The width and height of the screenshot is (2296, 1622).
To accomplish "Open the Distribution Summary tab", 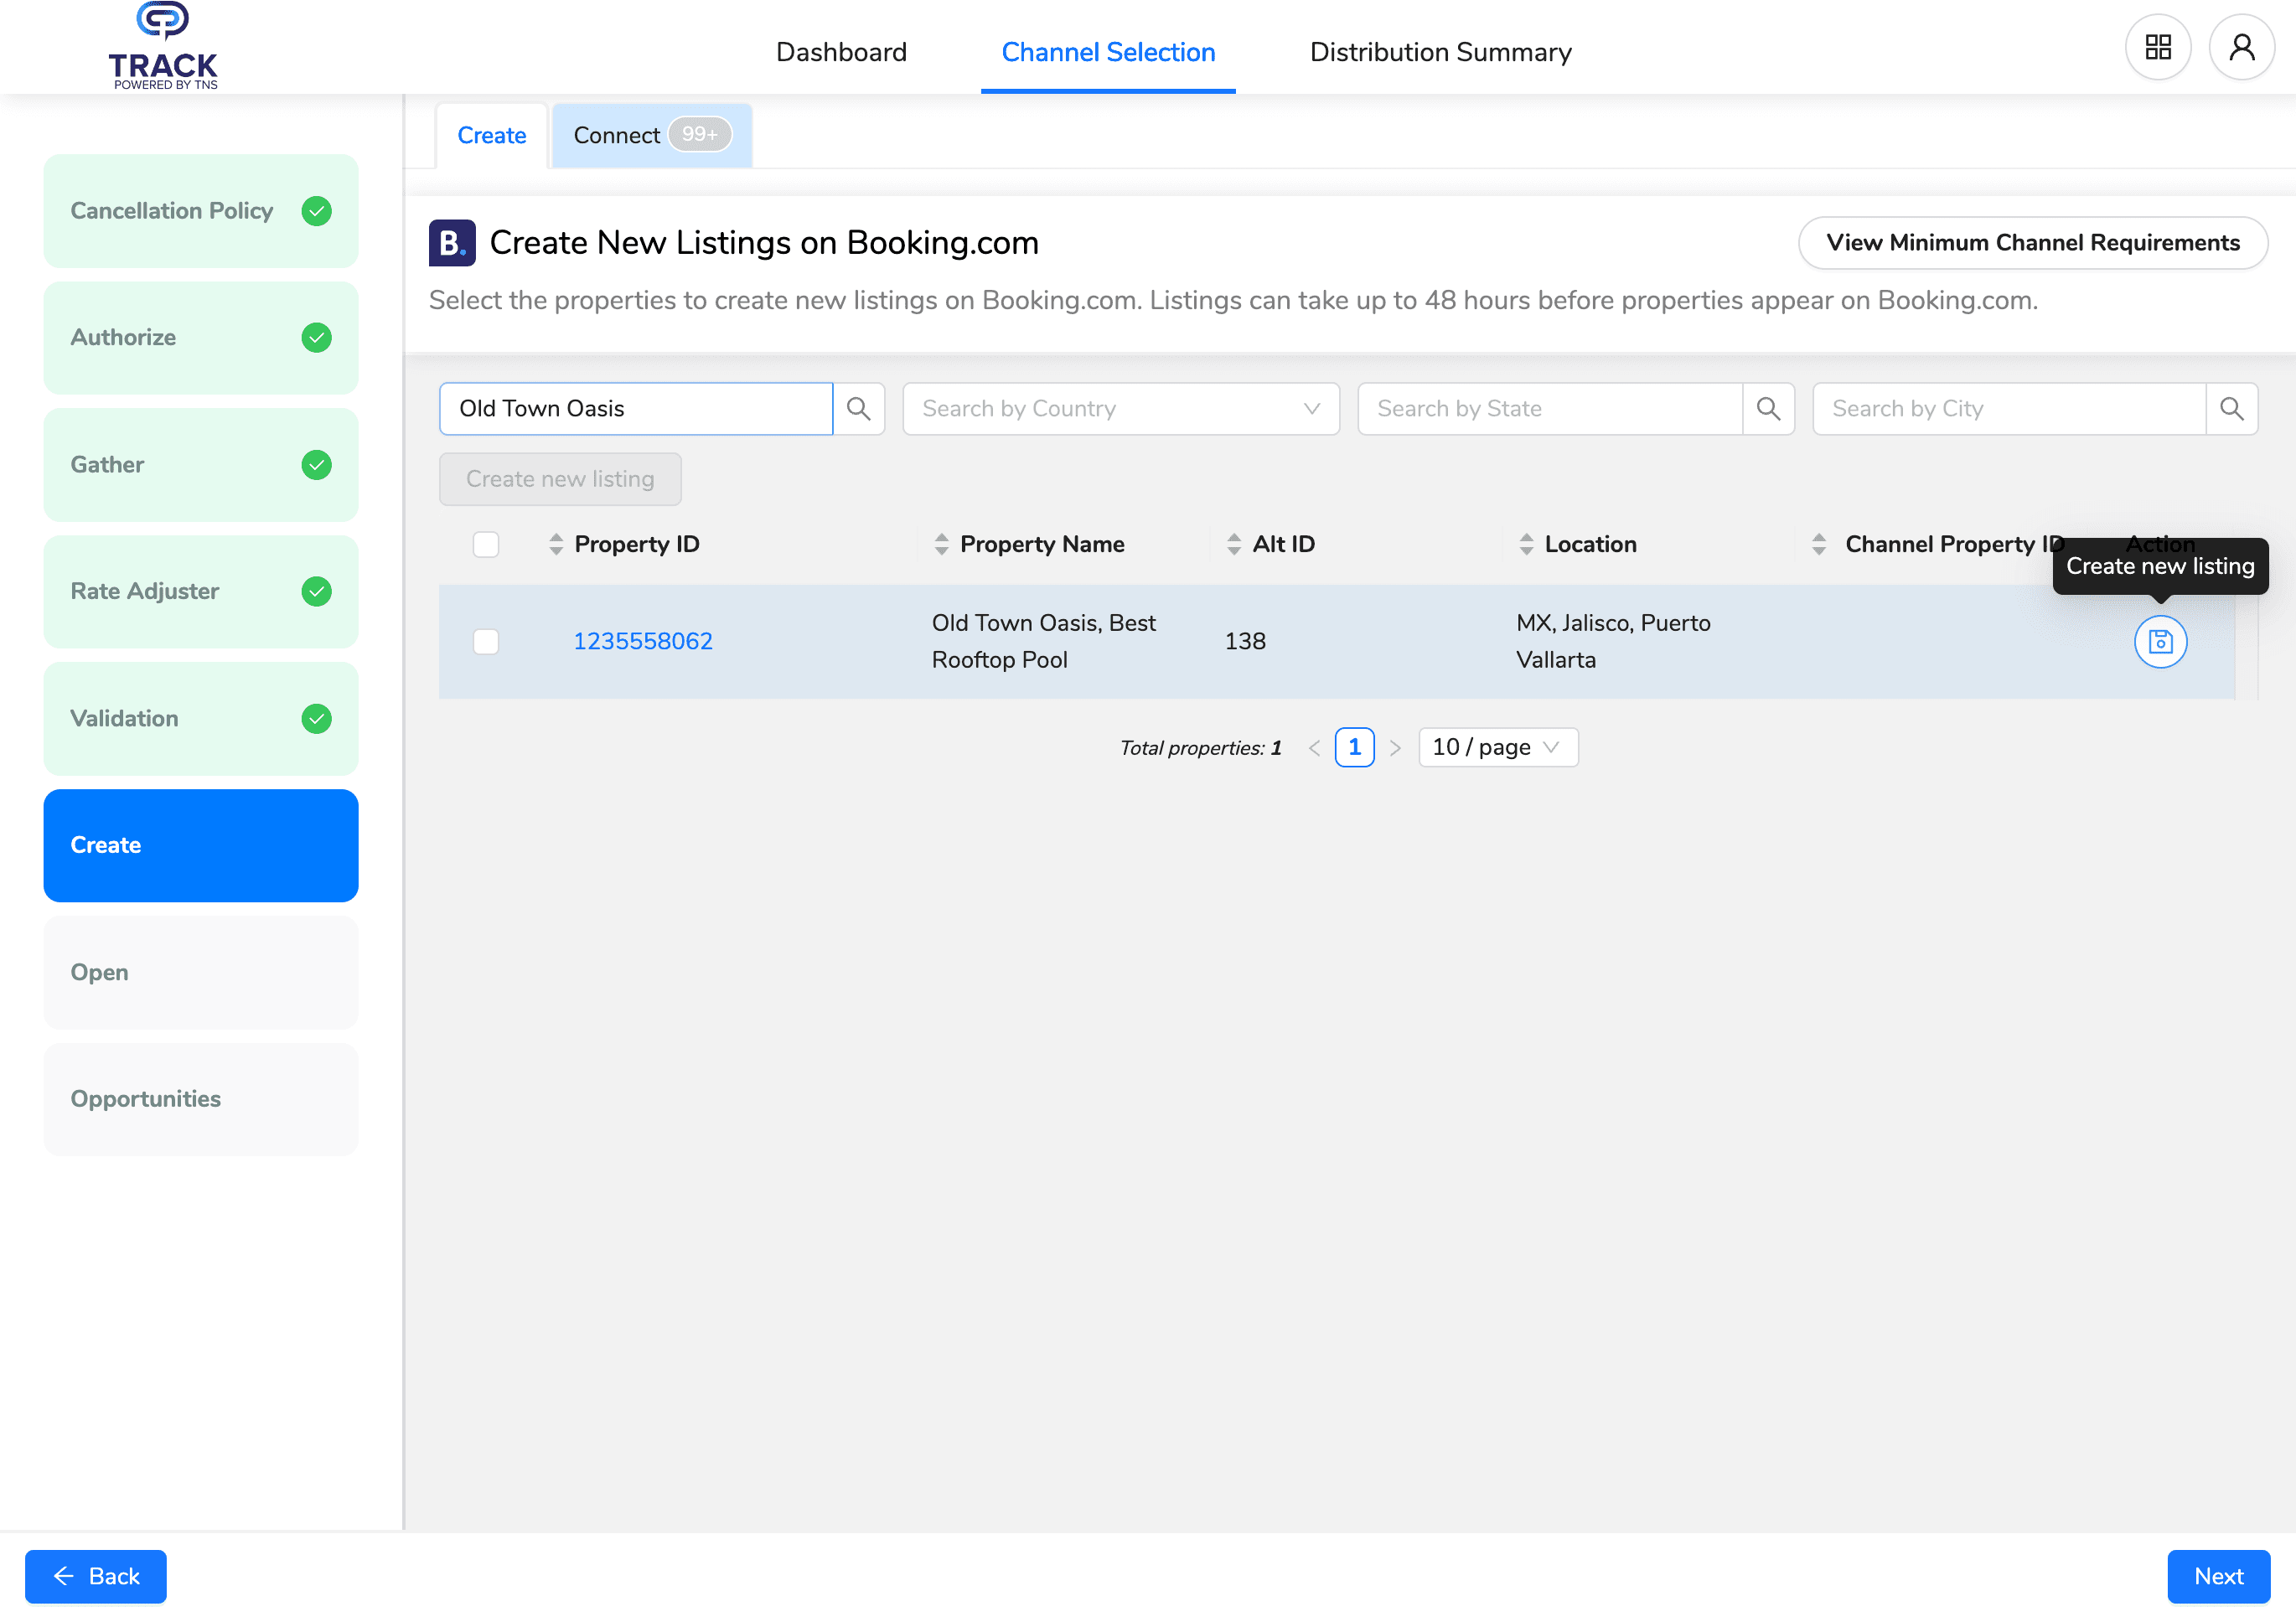I will [x=1440, y=52].
